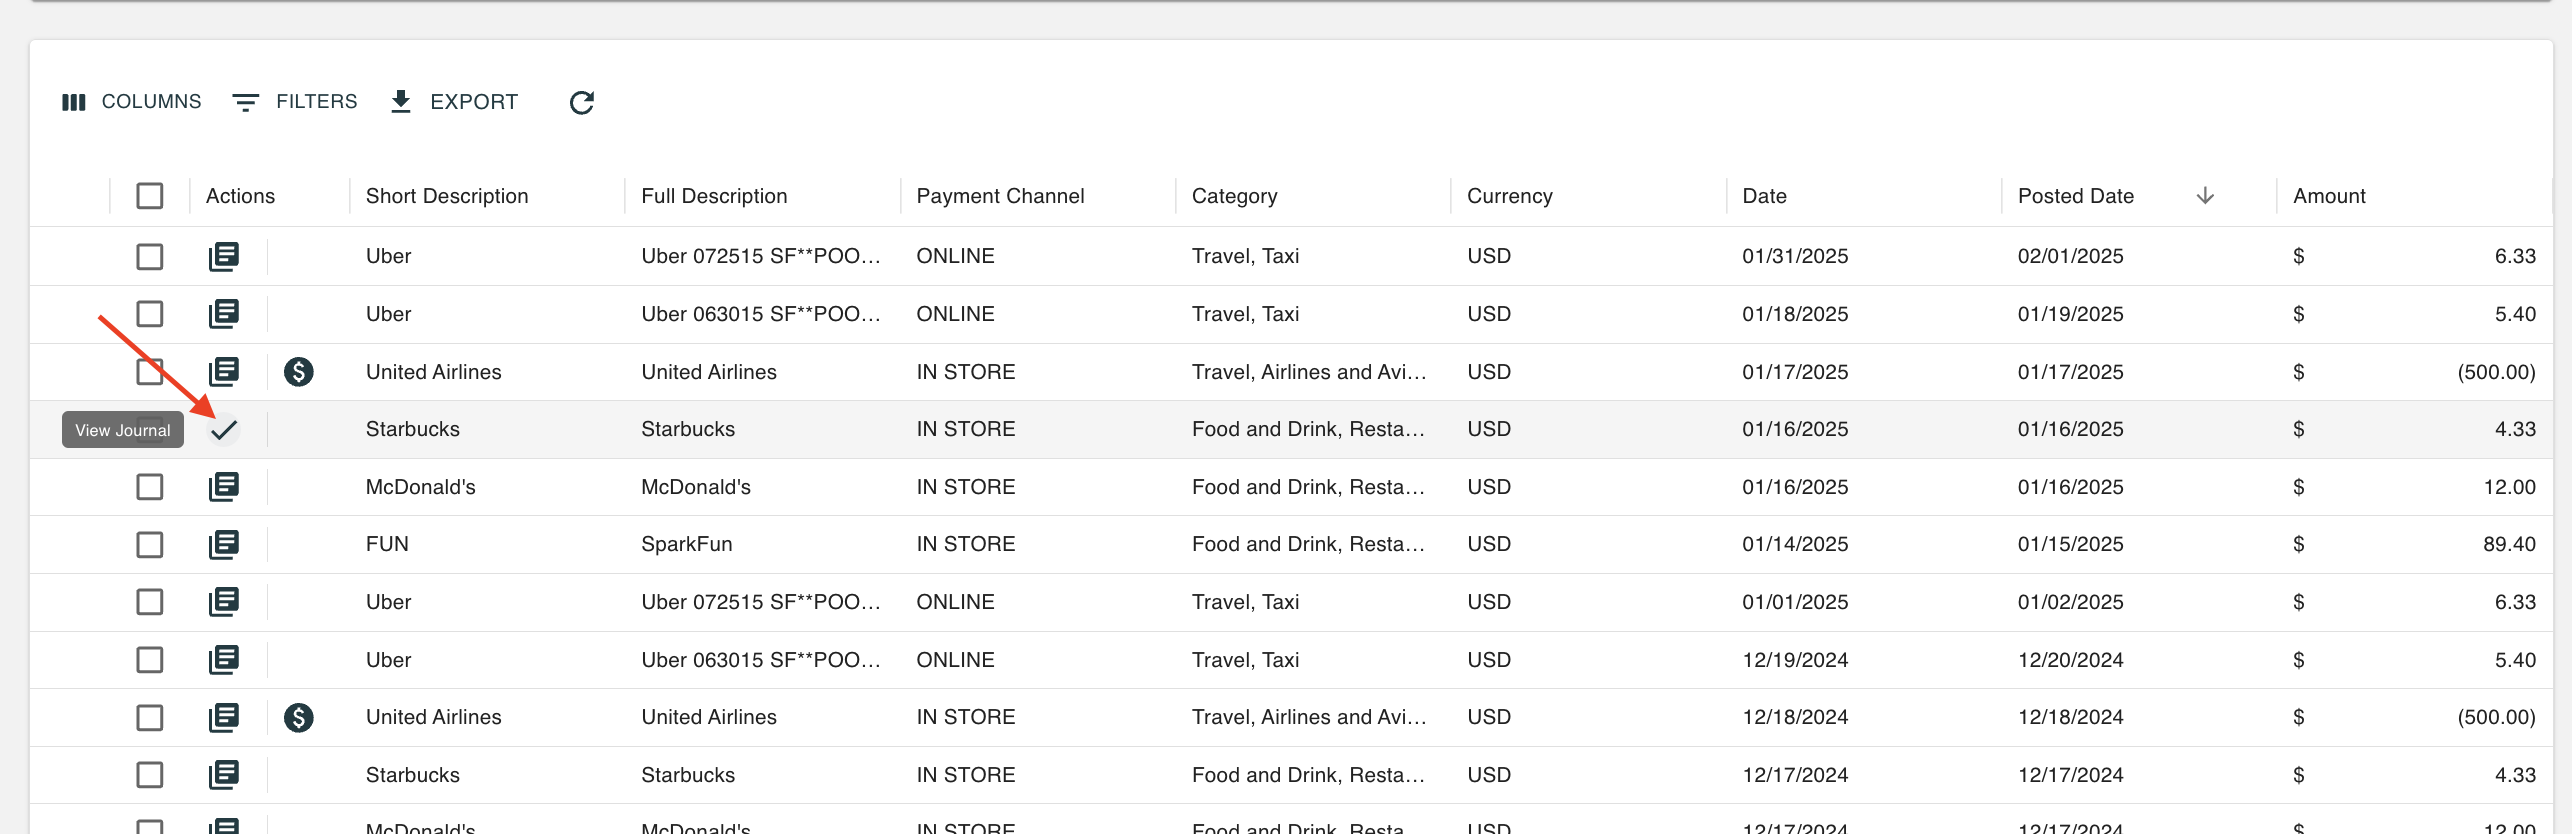Click the amount 89.40 cell
2572x834 pixels.
coord(2509,544)
